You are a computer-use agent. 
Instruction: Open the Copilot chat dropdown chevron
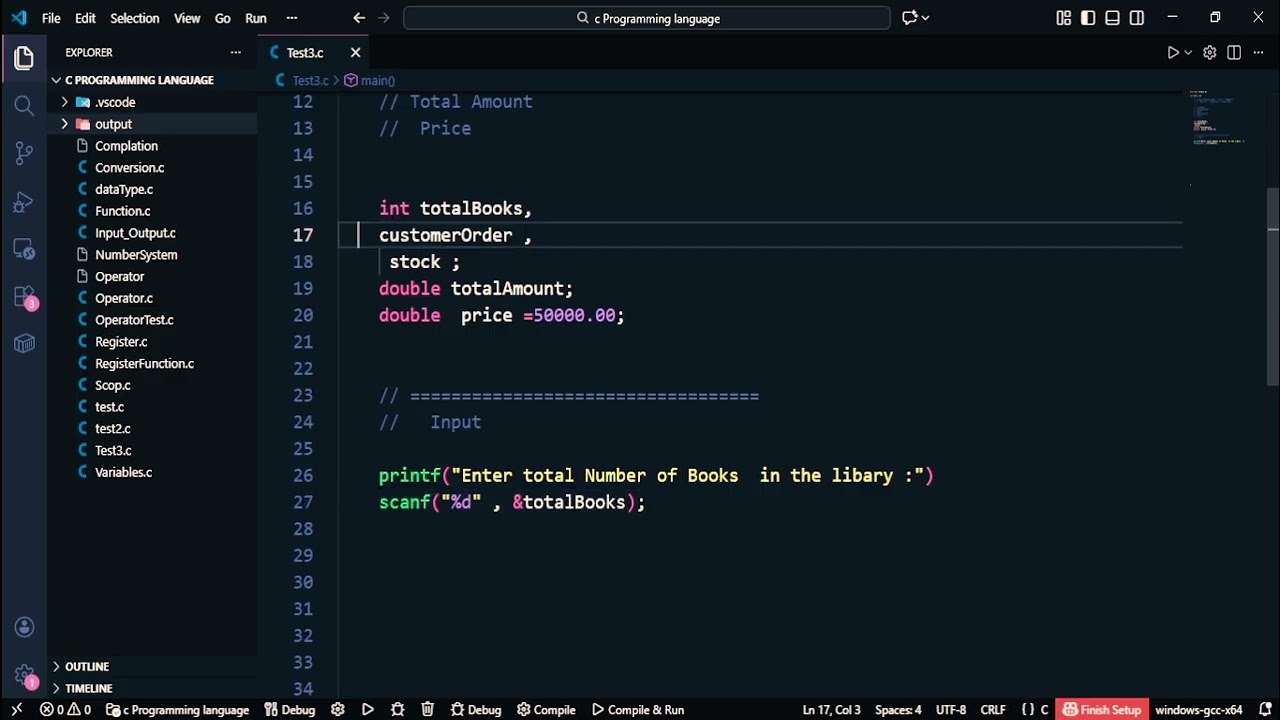pyautogui.click(x=925, y=18)
